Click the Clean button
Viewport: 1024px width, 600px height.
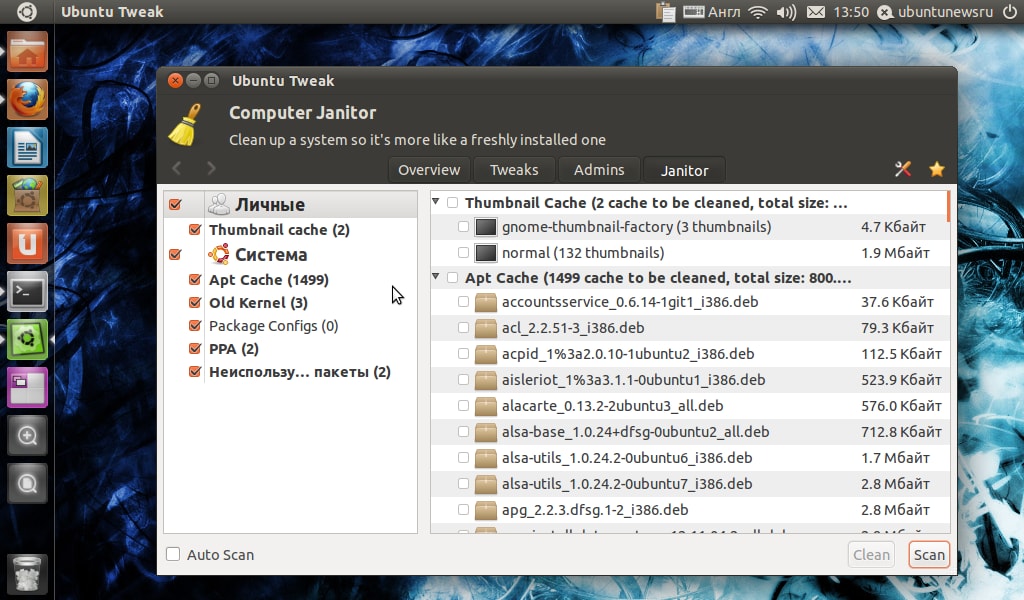click(x=871, y=554)
